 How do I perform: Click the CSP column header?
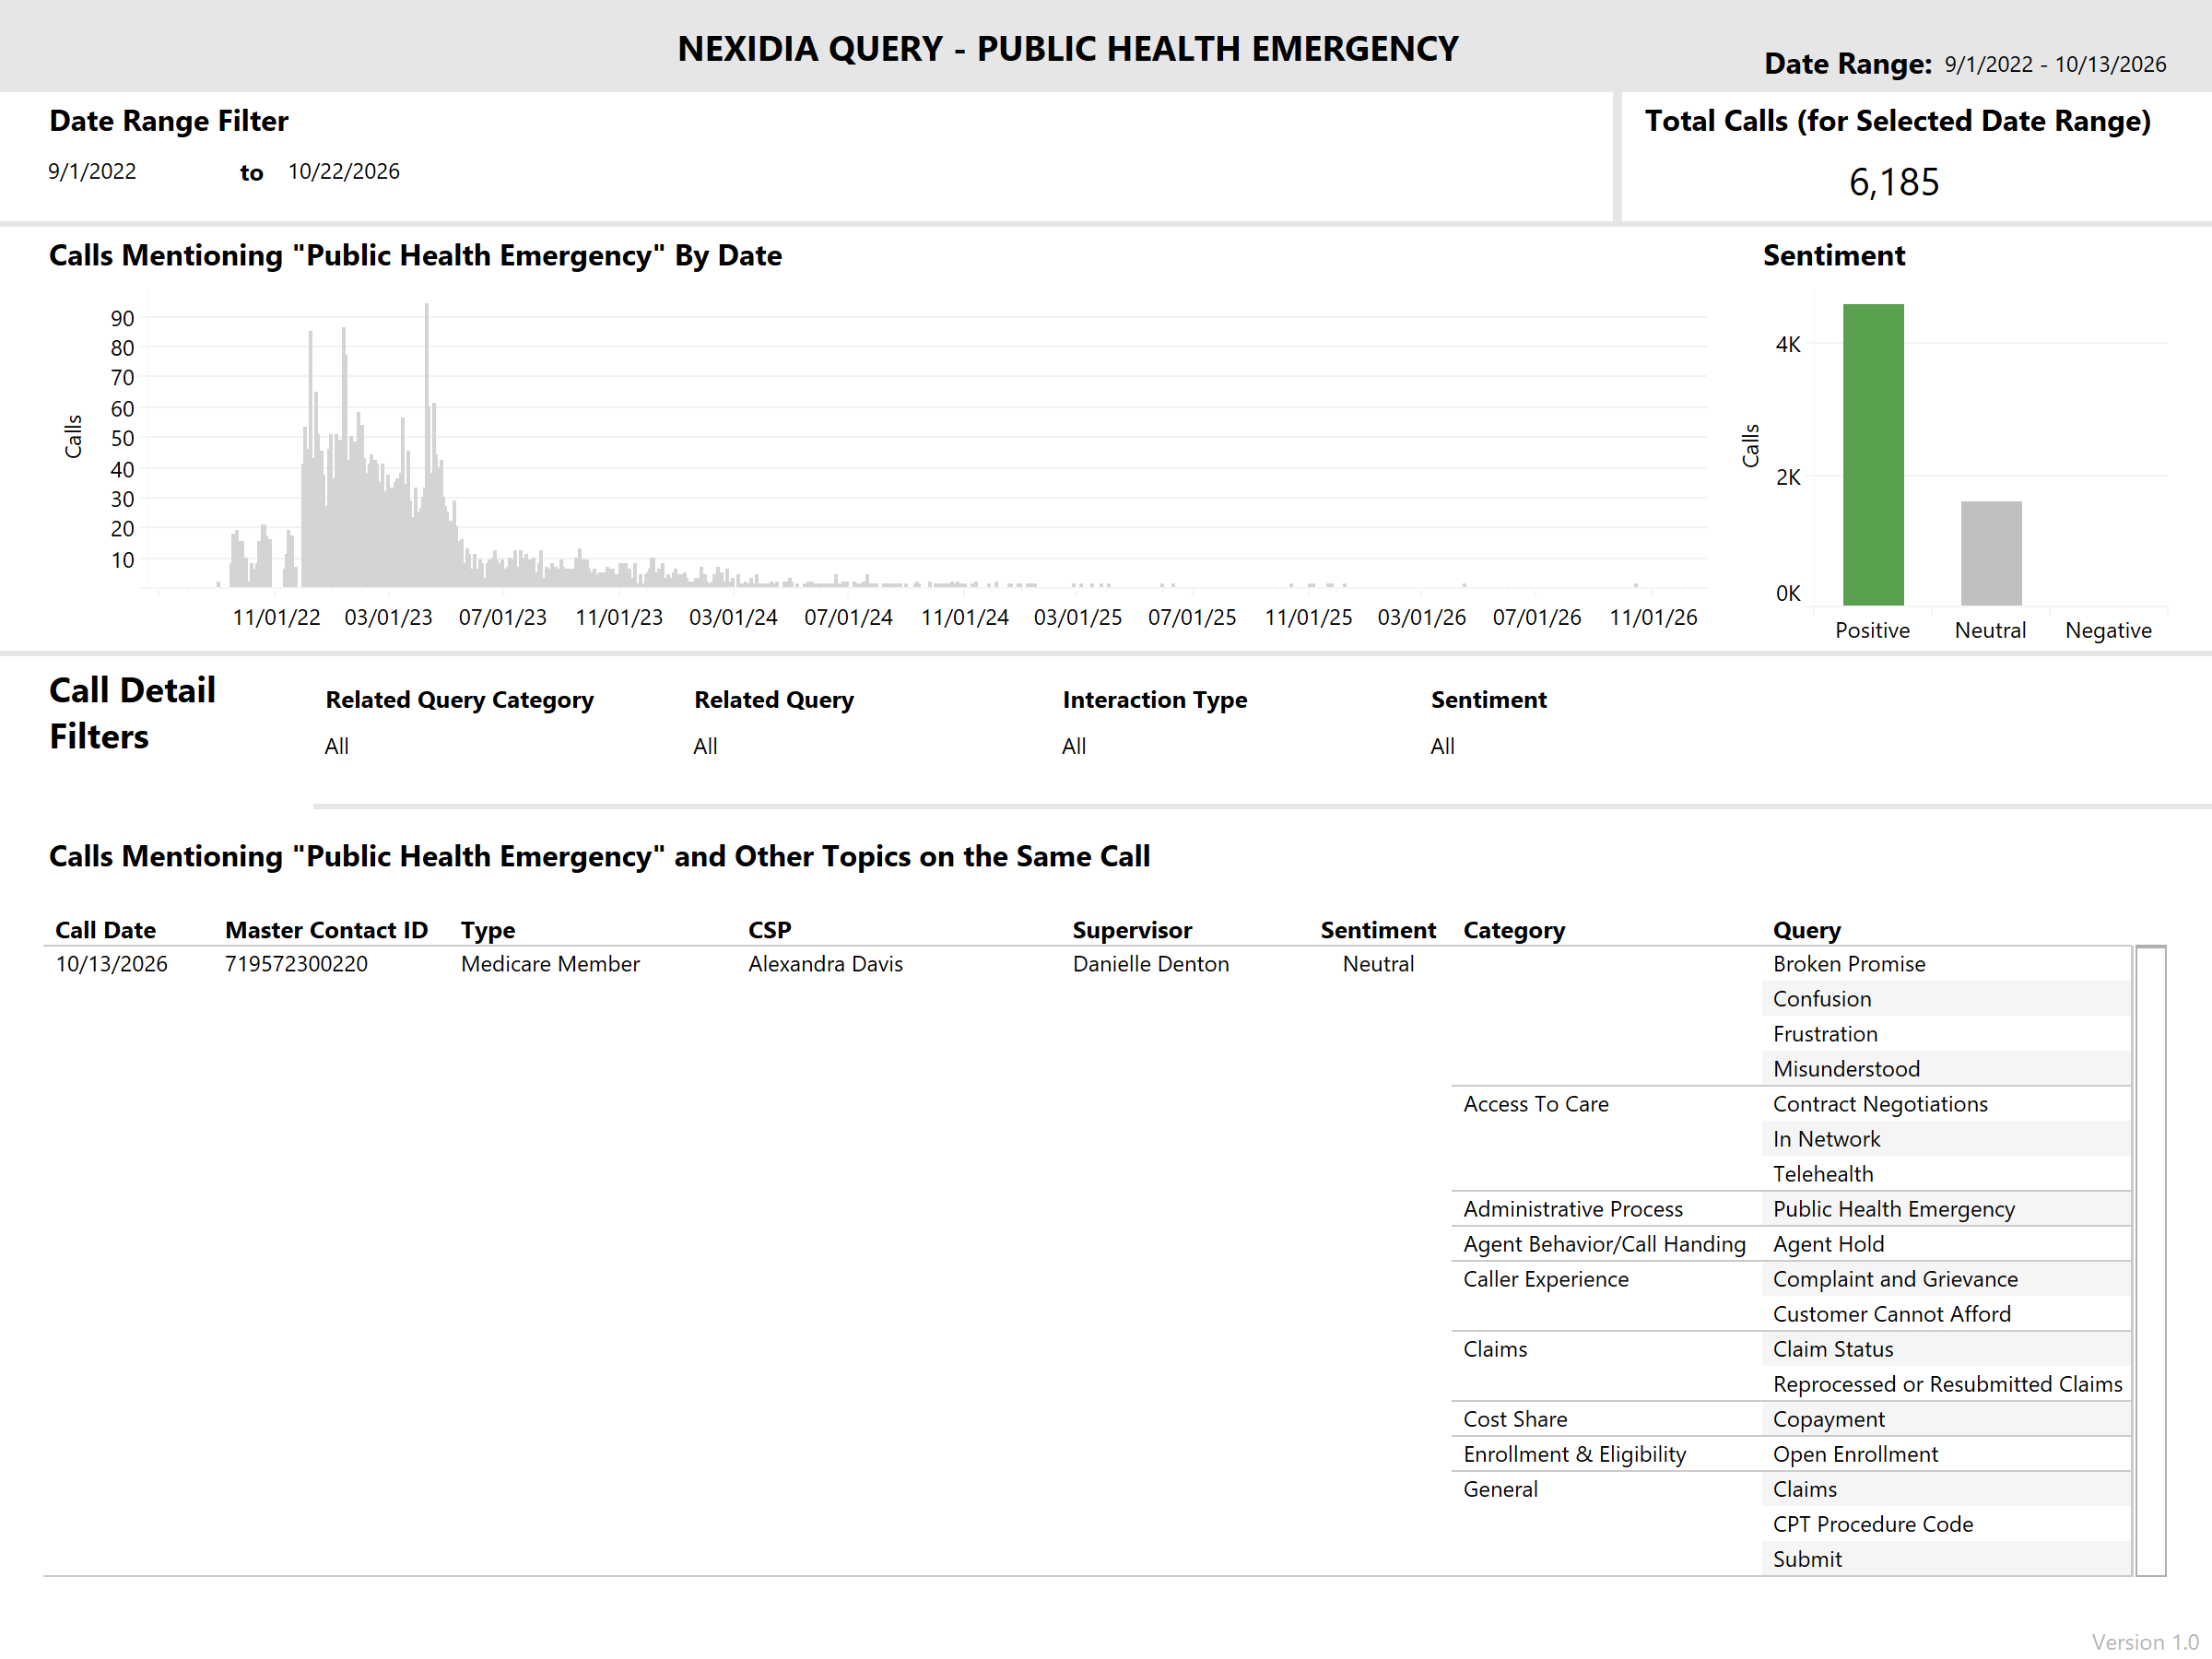coord(770,929)
